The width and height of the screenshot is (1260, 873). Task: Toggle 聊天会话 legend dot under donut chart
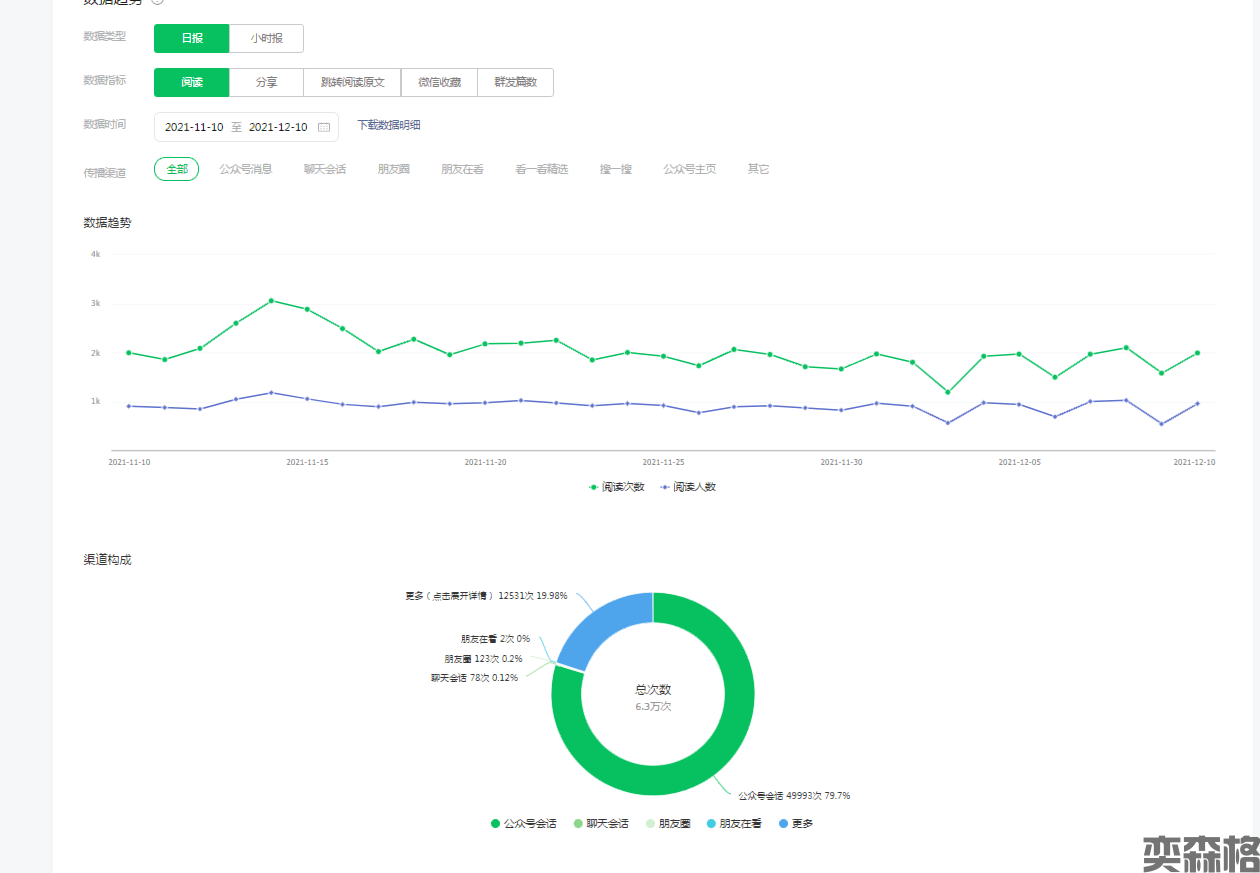578,824
